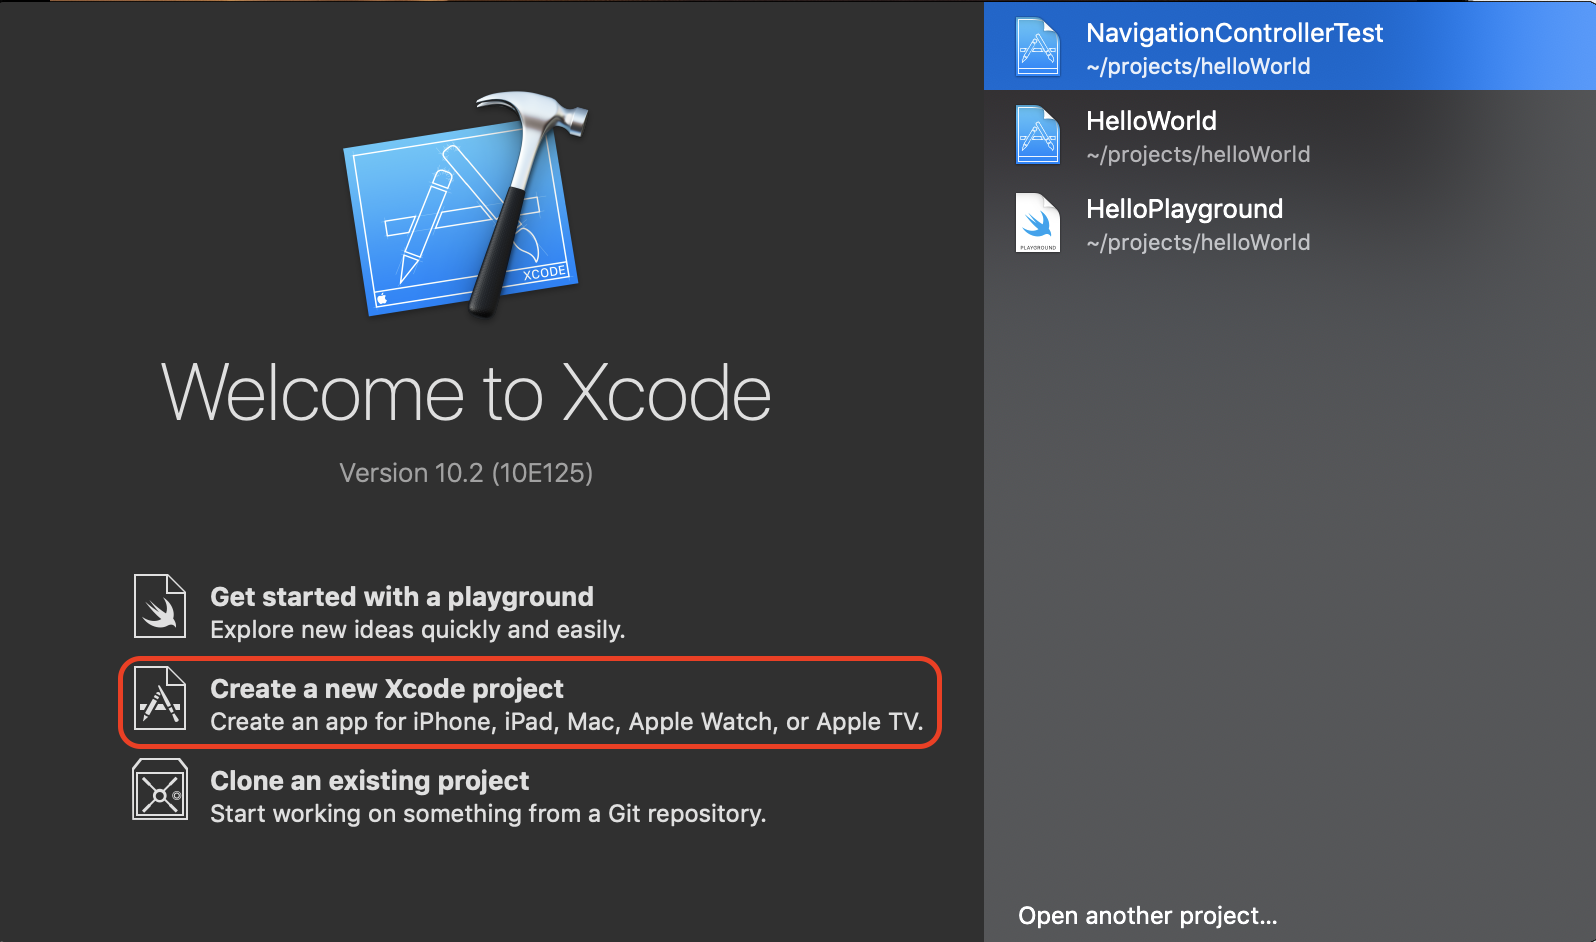
Task: Select HelloWorld in recent projects list
Action: pyautogui.click(x=1290, y=134)
